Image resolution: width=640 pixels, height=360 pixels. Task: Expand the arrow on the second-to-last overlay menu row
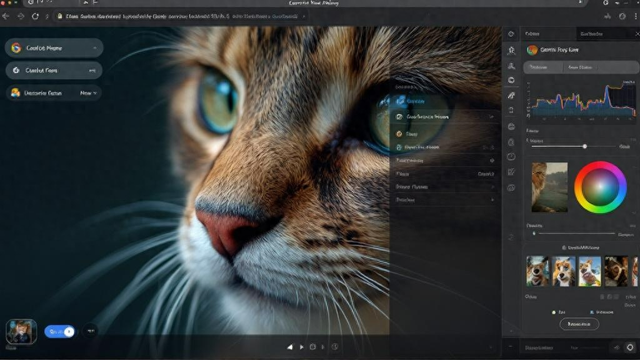[x=492, y=187]
